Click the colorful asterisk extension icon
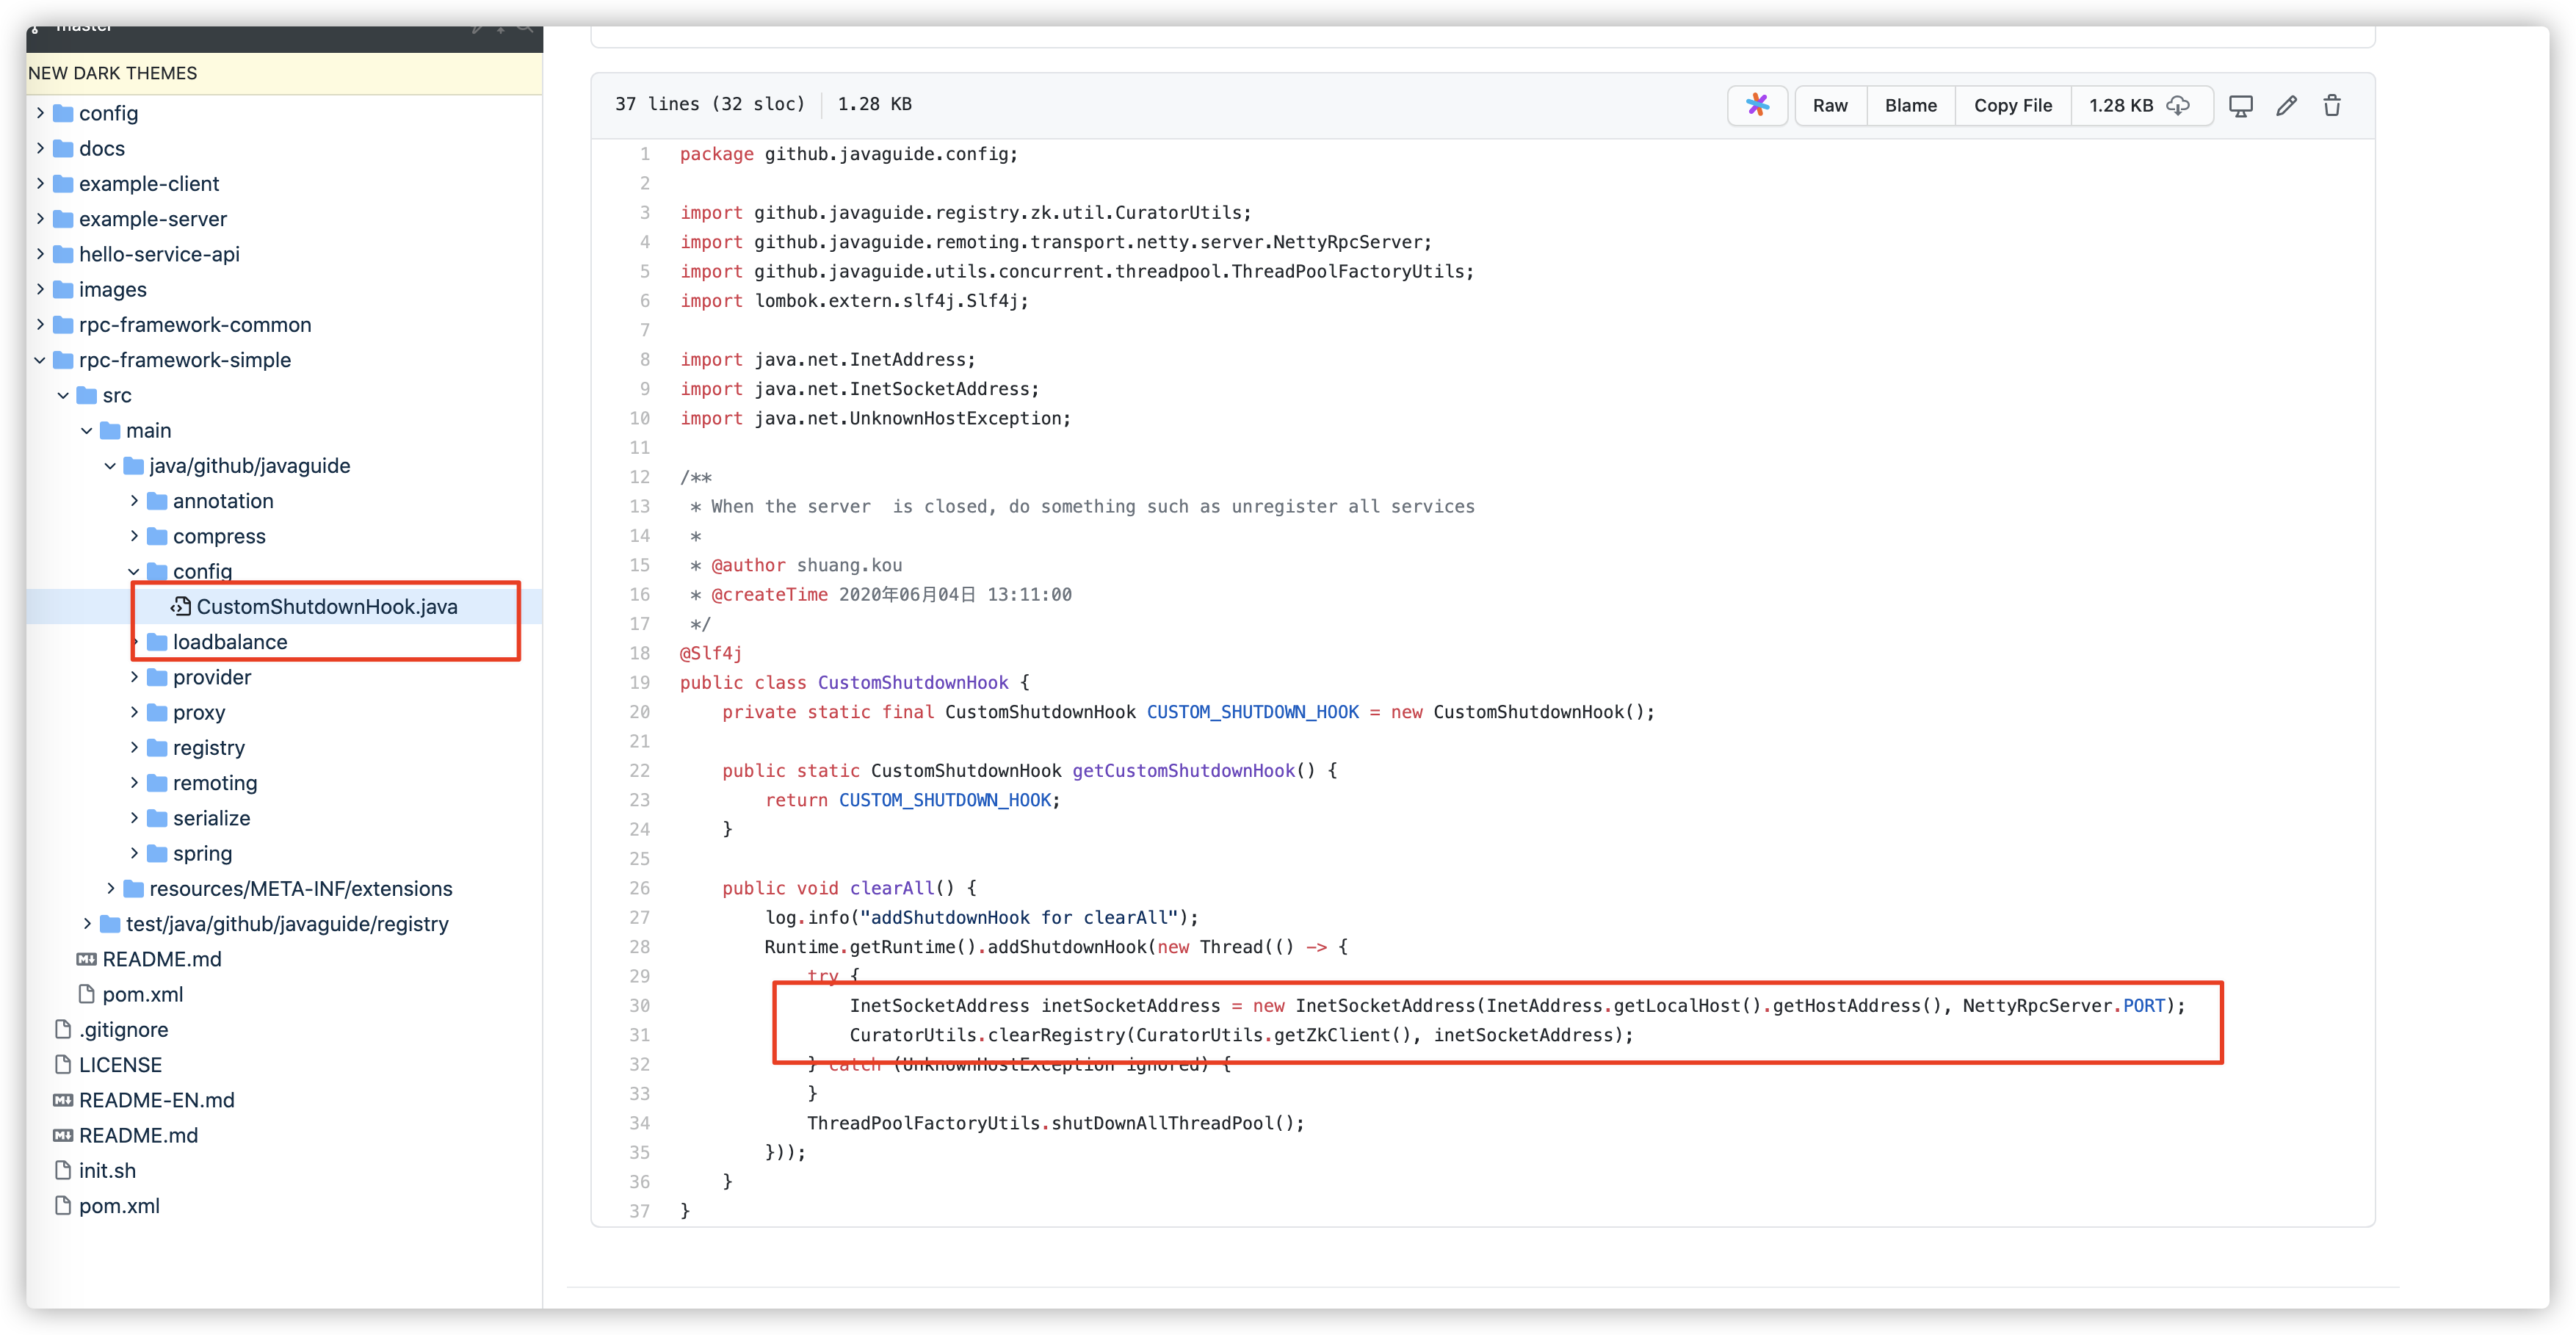 click(1757, 105)
